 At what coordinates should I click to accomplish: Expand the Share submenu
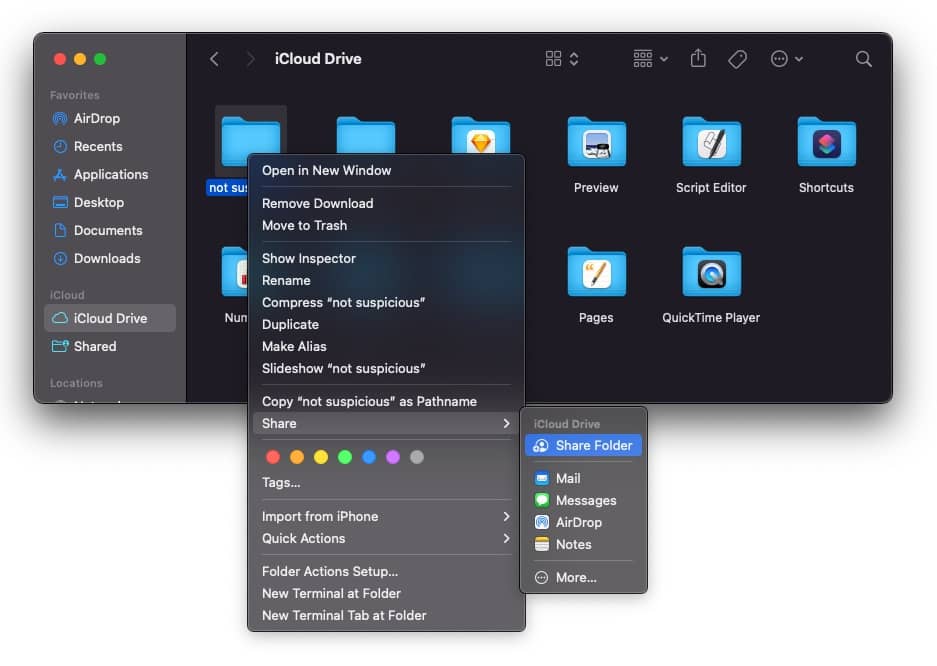coord(386,423)
